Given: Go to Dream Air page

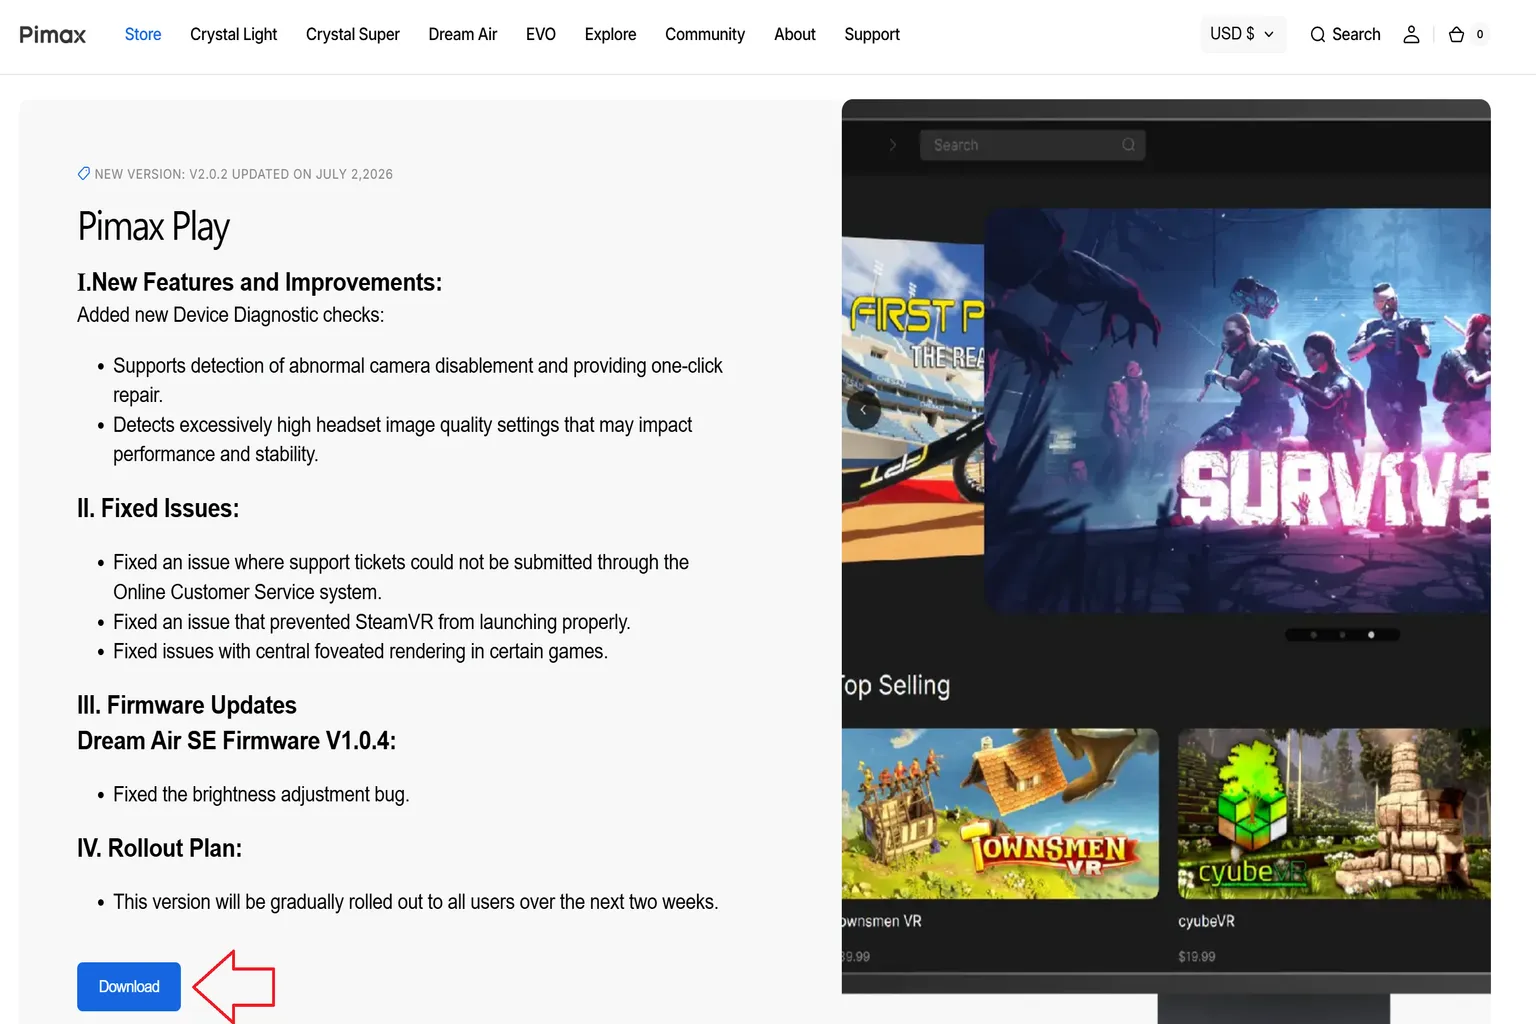Looking at the screenshot, I should click(x=462, y=34).
